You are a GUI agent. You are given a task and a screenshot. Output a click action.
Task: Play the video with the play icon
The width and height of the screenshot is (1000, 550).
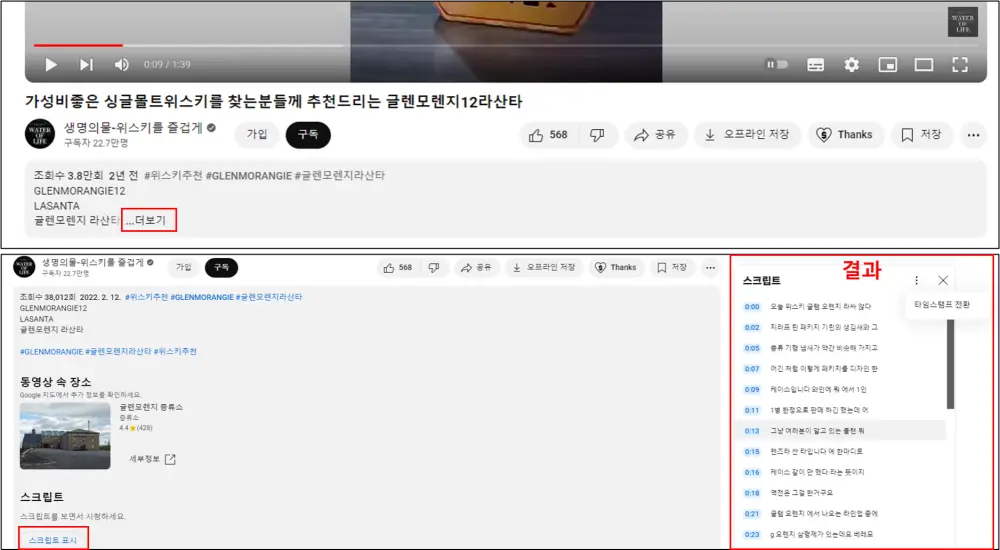51,64
